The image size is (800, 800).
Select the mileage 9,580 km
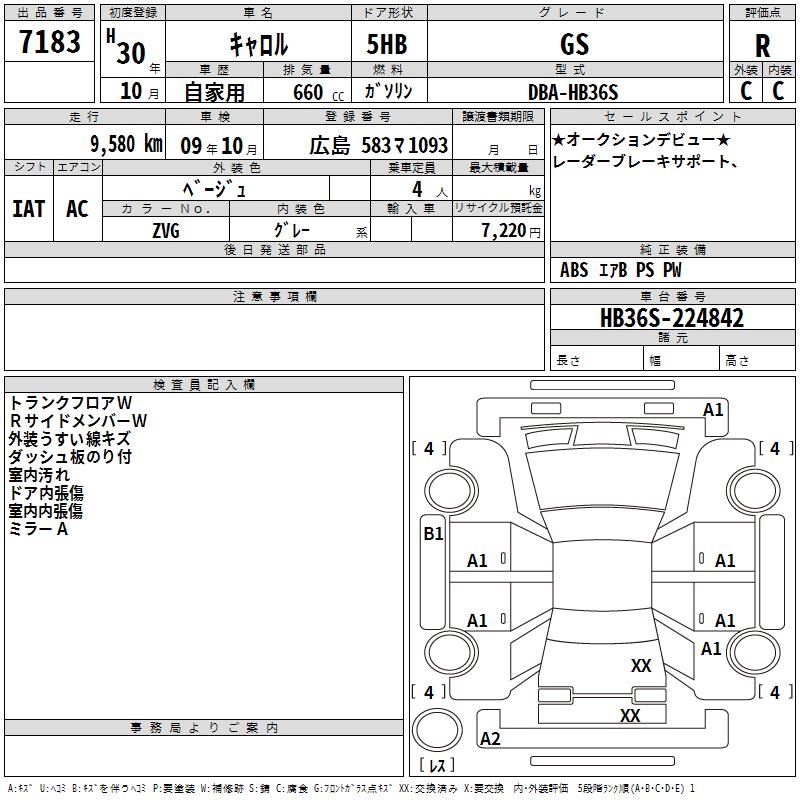[x=127, y=144]
